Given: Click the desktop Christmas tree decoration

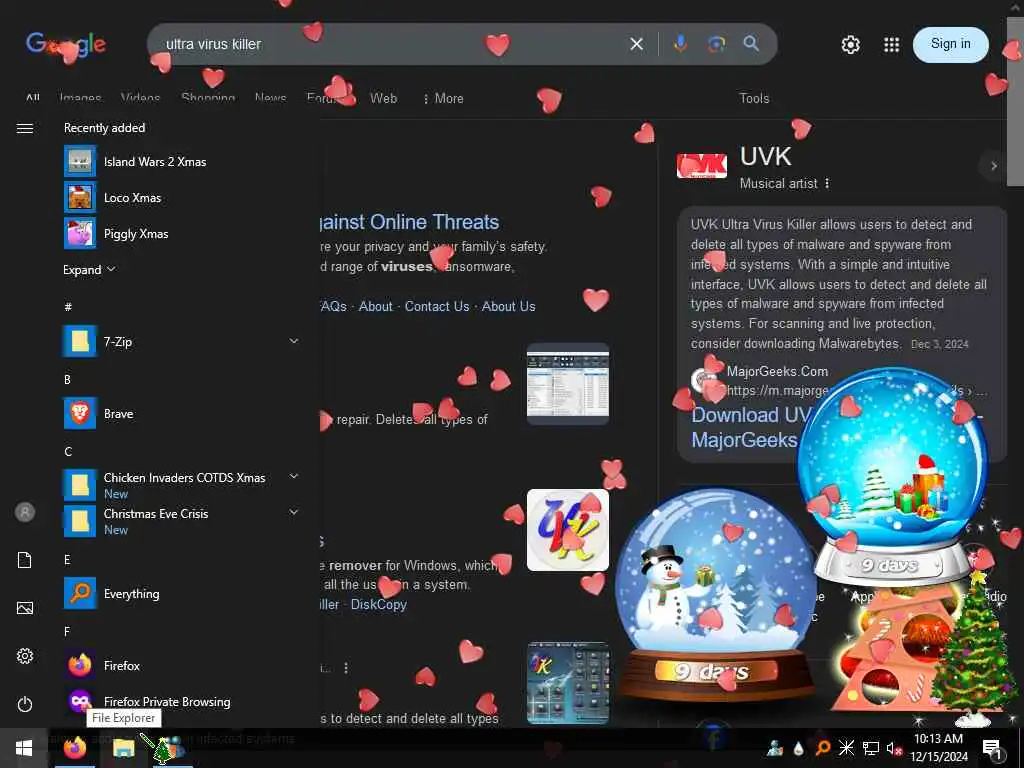Looking at the screenshot, I should tap(975, 648).
